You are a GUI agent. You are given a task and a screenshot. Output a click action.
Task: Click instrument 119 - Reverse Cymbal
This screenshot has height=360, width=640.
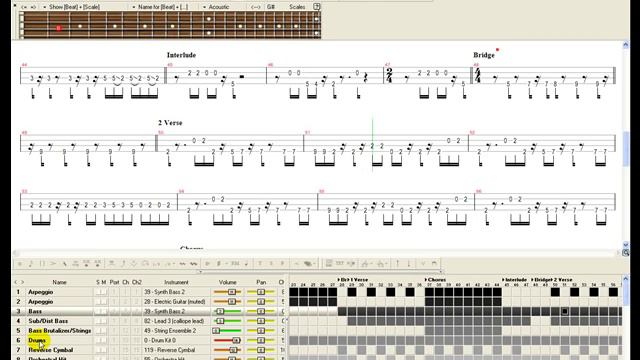point(169,350)
